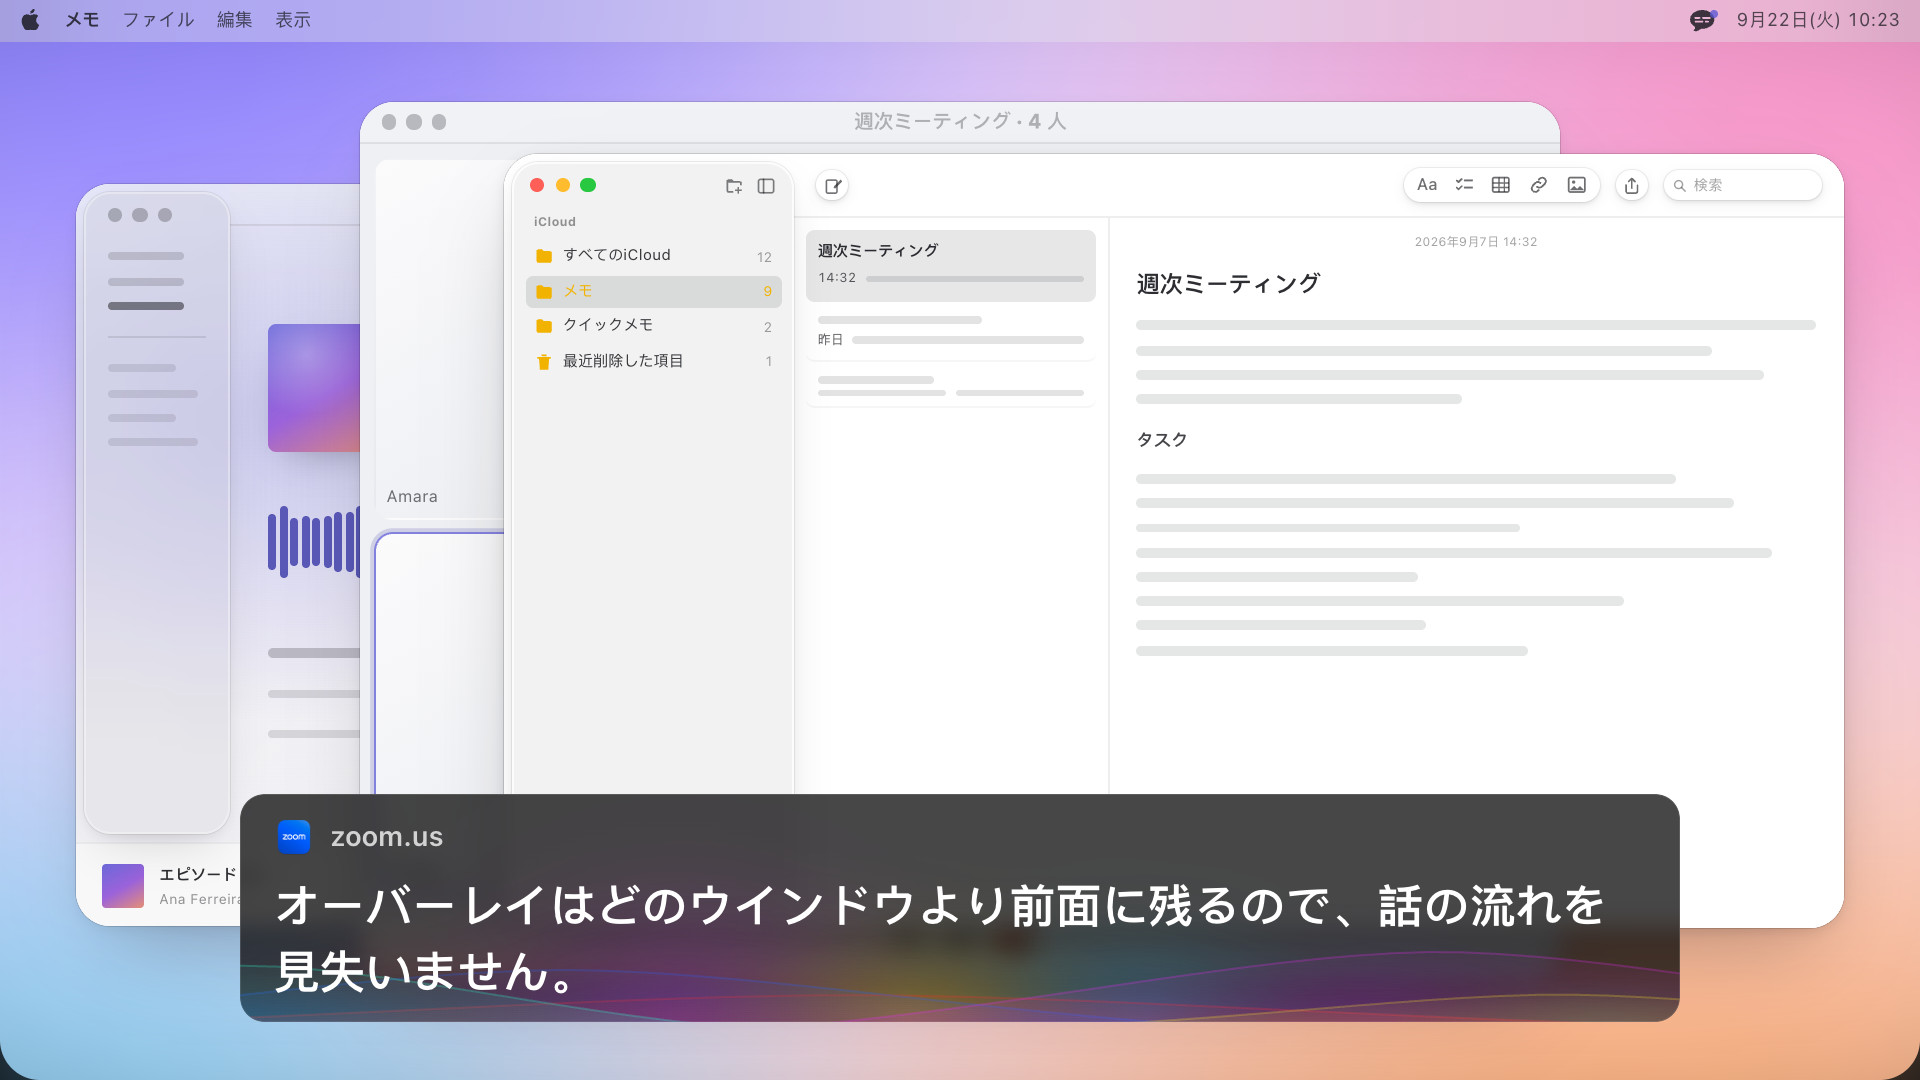Select the メモ folder
The height and width of the screenshot is (1080, 1920).
click(x=654, y=291)
